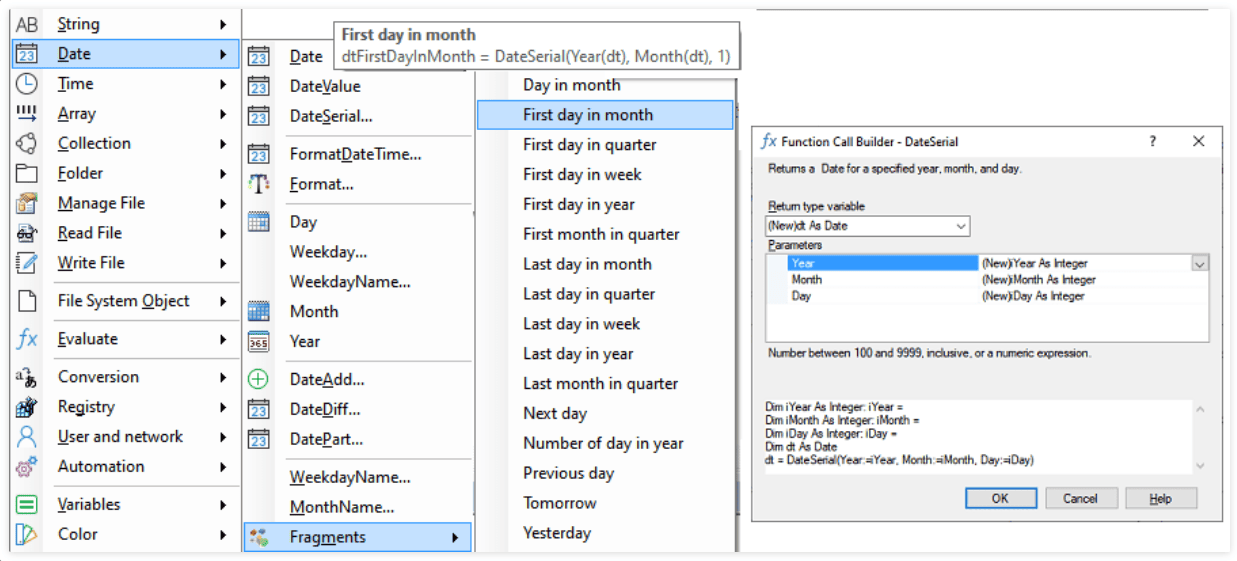Click the calendar icon beside DateSerial
This screenshot has height=561, width=1237.
258,116
